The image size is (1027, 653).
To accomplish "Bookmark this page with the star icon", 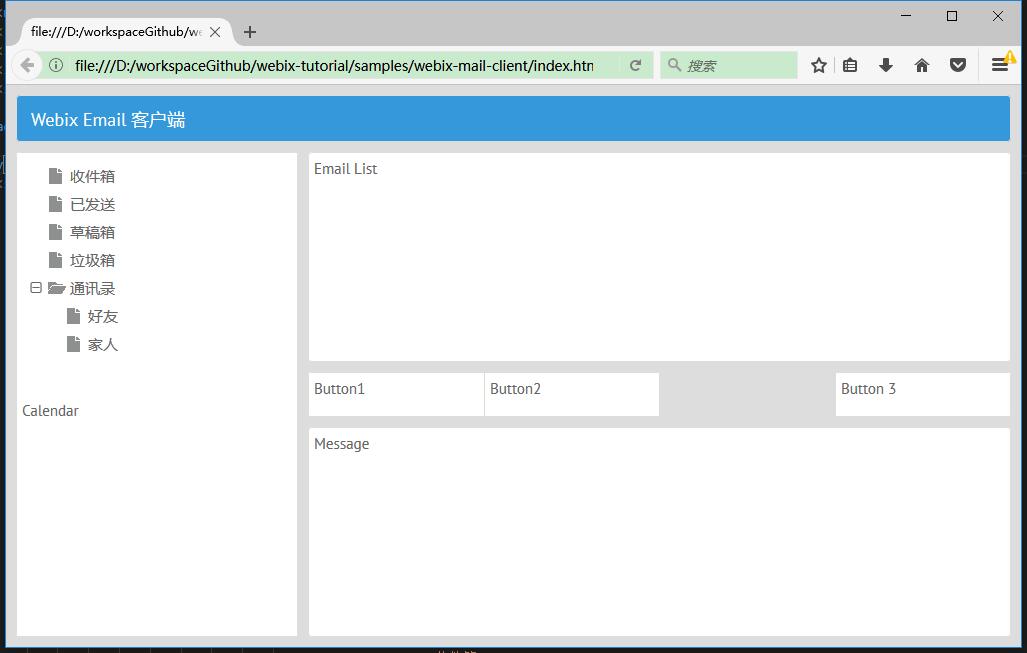I will point(819,65).
